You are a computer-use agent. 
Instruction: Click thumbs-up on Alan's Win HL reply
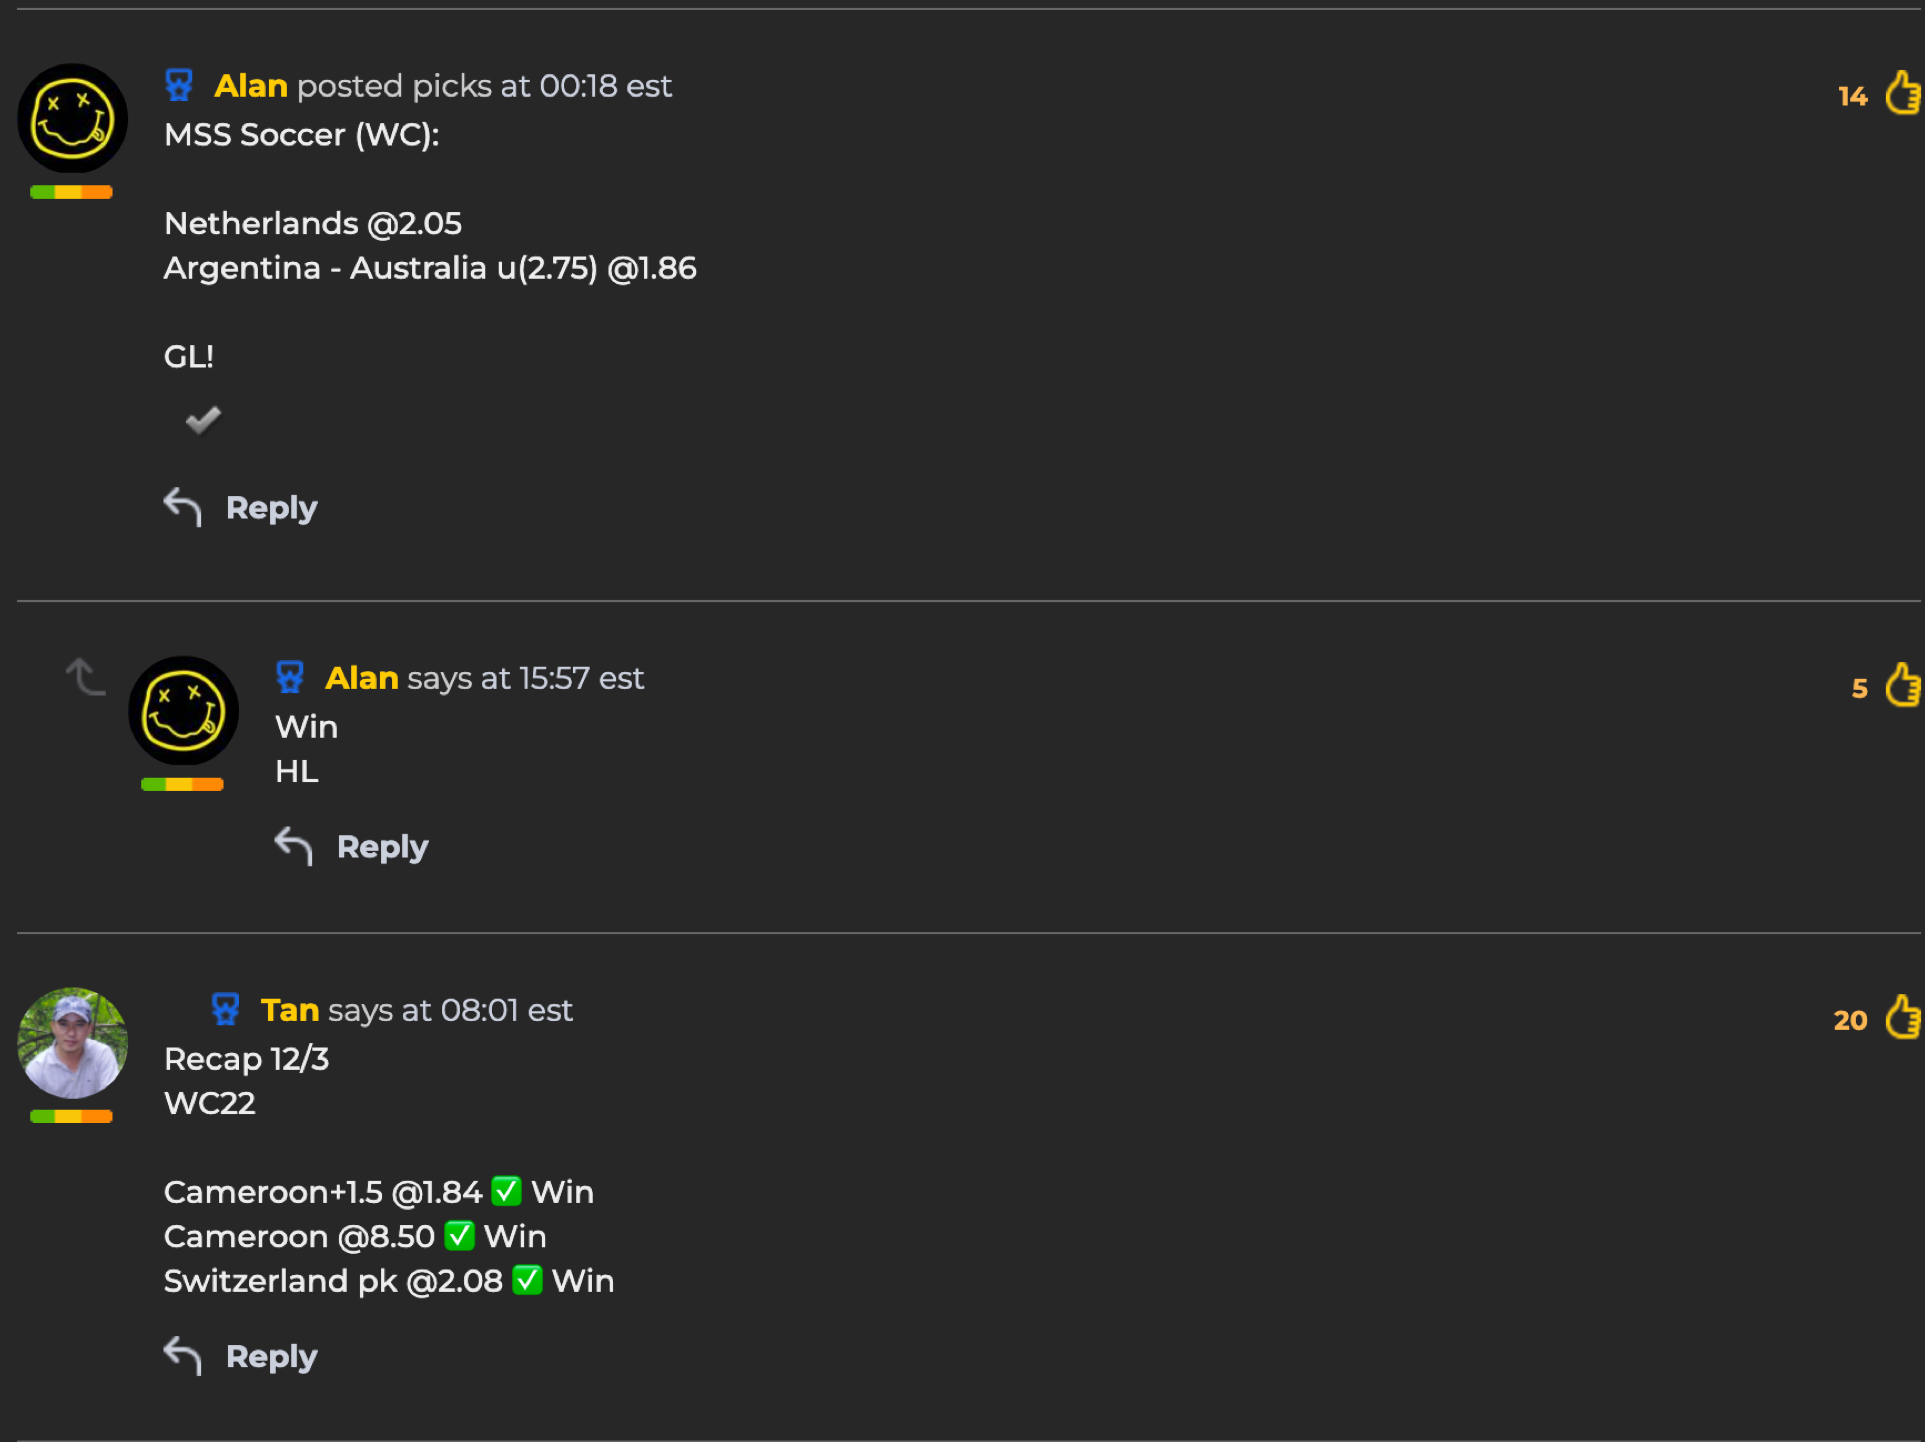pyautogui.click(x=1903, y=685)
